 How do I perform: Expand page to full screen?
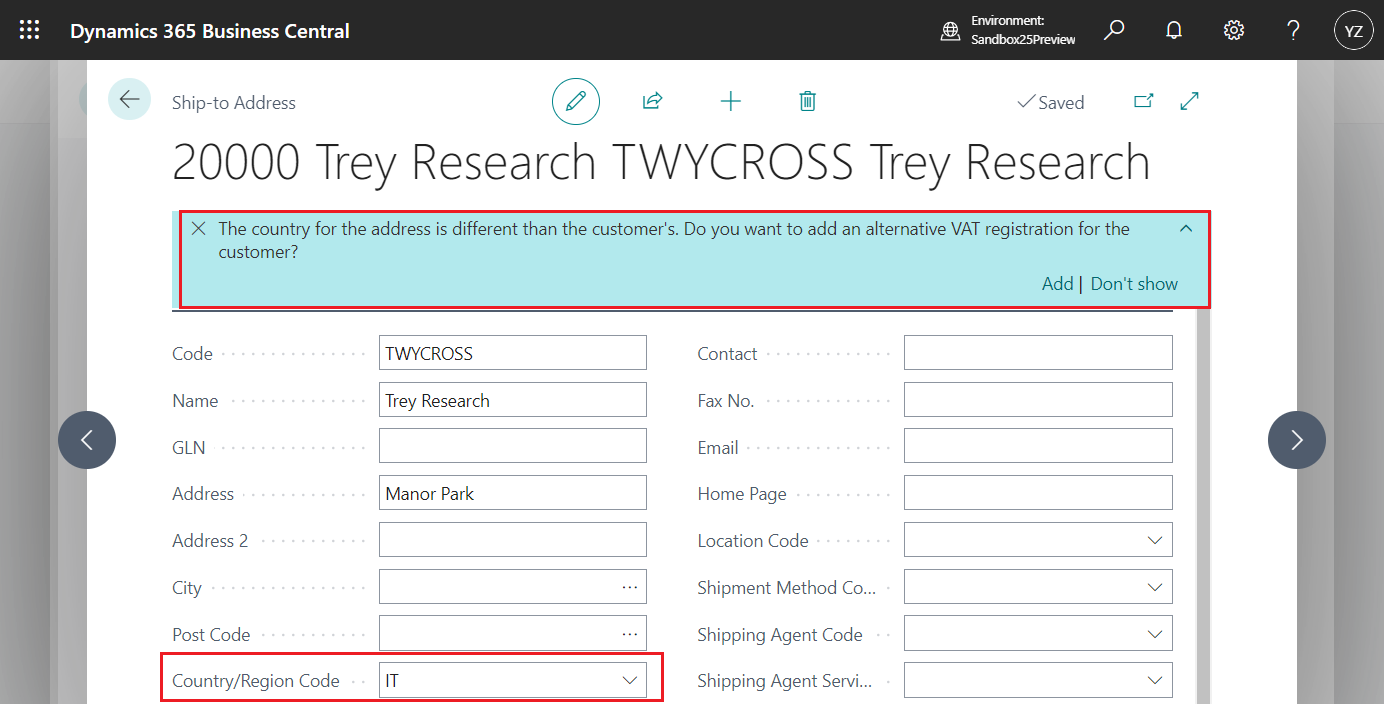1190,101
